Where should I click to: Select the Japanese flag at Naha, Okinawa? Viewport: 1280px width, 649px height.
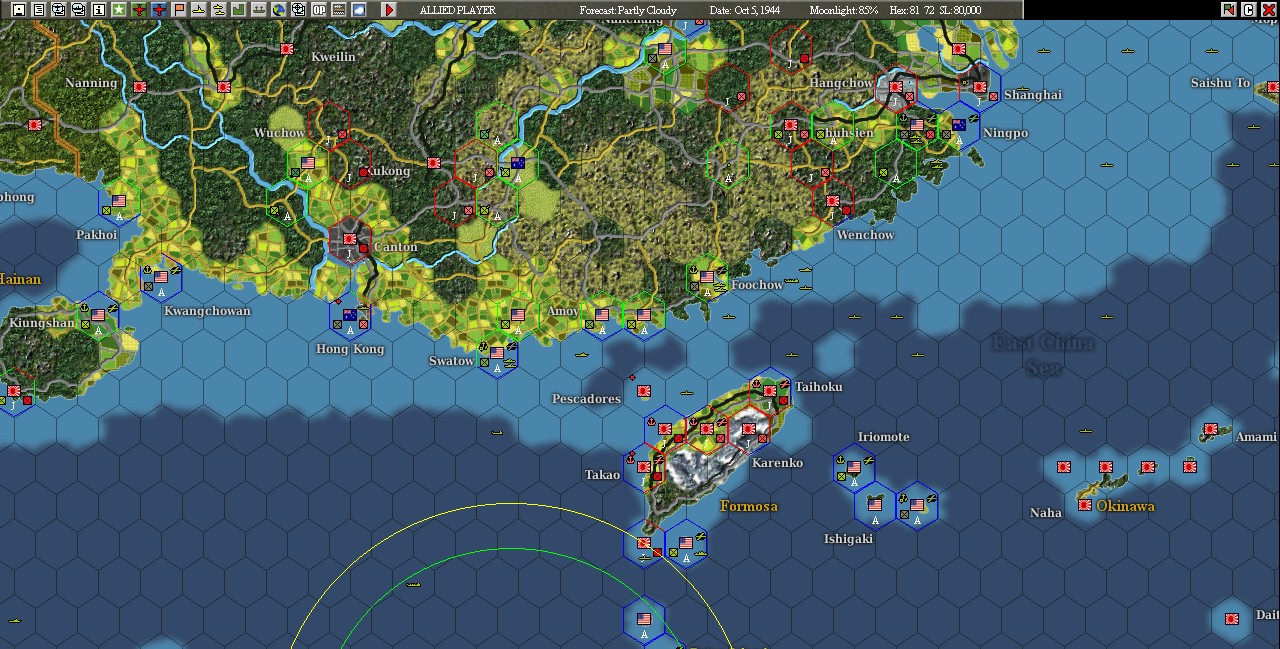tap(1085, 506)
